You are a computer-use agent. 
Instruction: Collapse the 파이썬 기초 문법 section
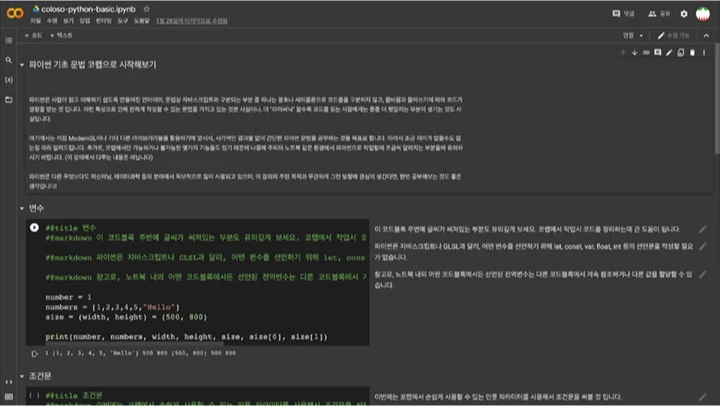click(x=22, y=65)
